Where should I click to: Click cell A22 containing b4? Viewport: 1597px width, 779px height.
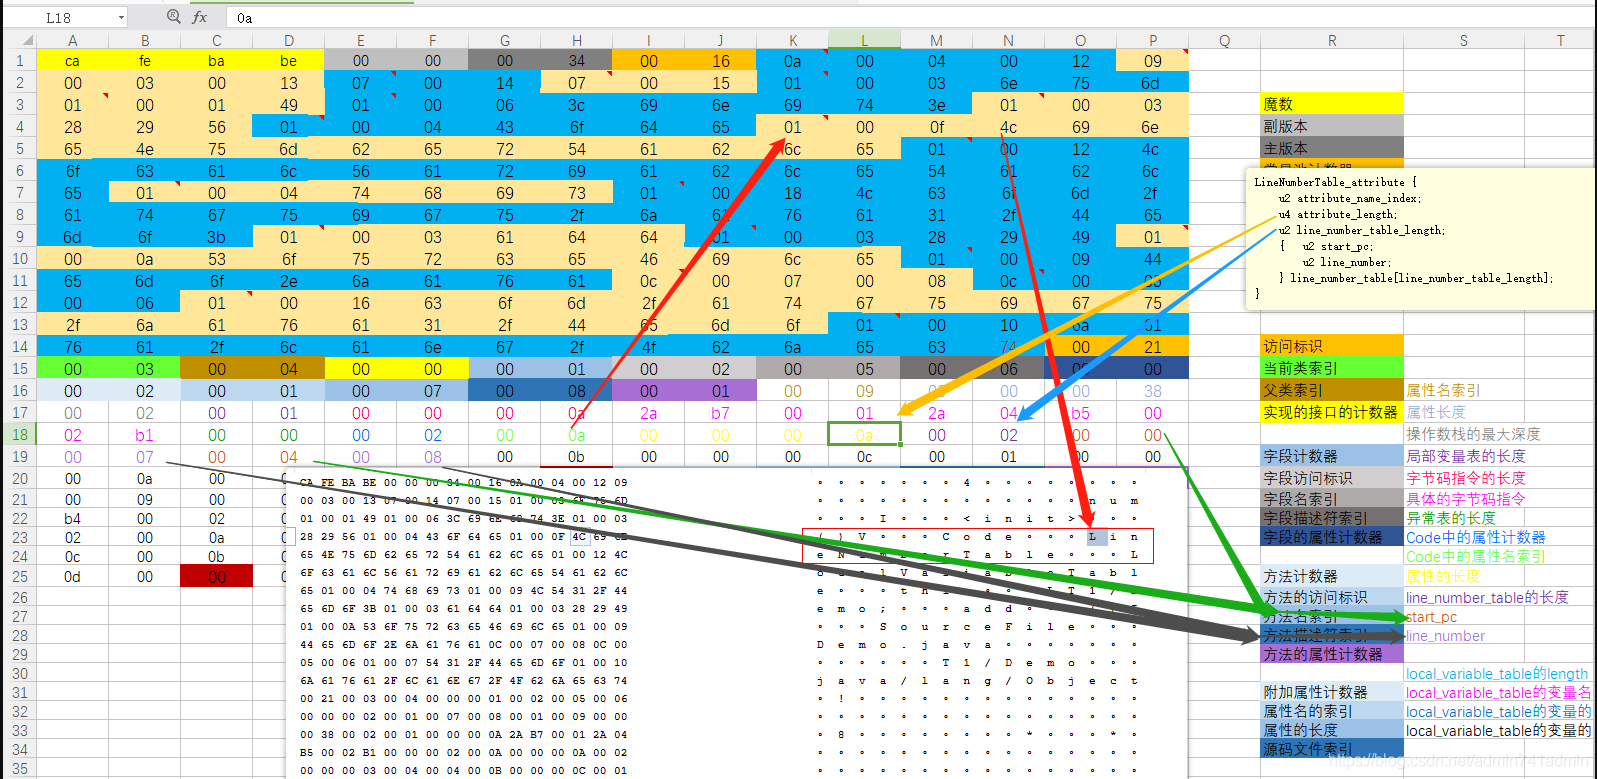coord(73,519)
